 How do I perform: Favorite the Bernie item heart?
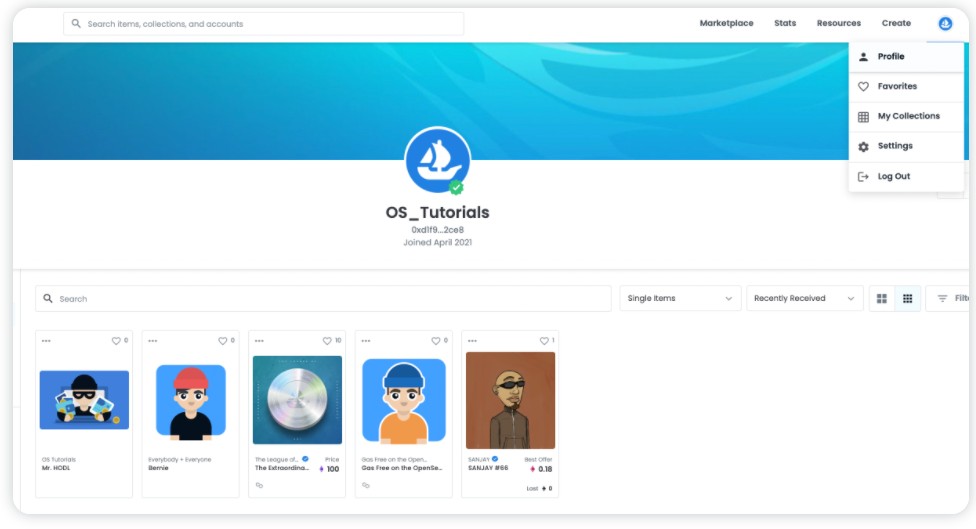[x=222, y=341]
